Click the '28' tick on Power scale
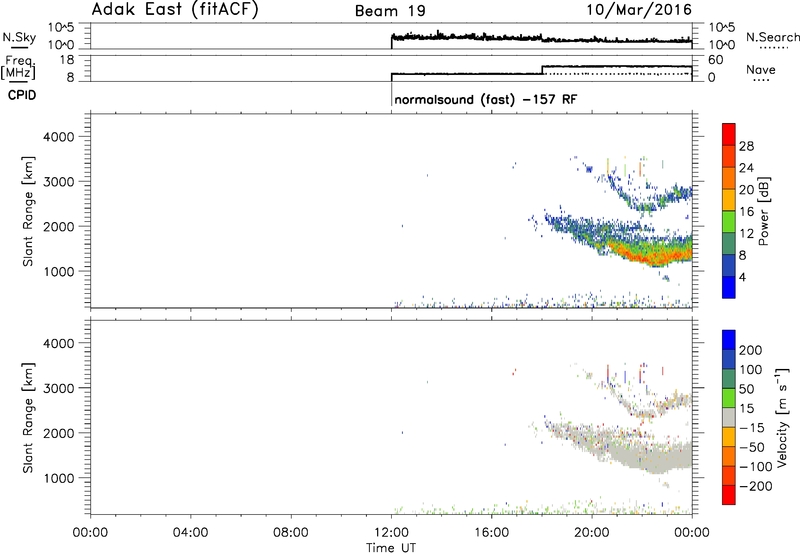Screen dimensions: 800x554 [746, 146]
